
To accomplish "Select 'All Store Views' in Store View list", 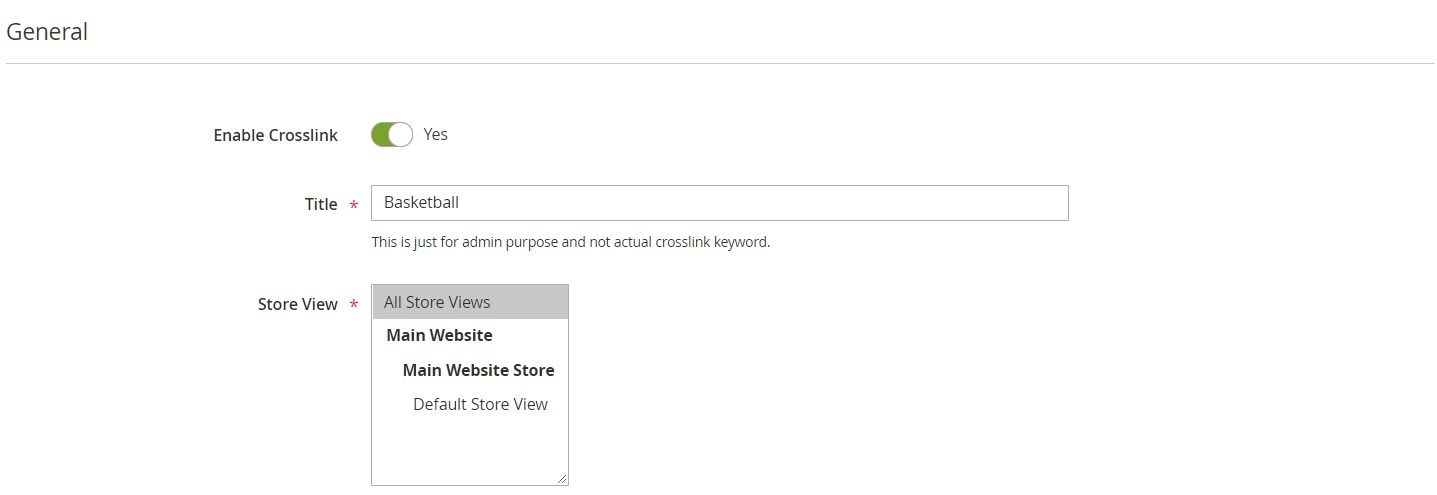I will 470,302.
